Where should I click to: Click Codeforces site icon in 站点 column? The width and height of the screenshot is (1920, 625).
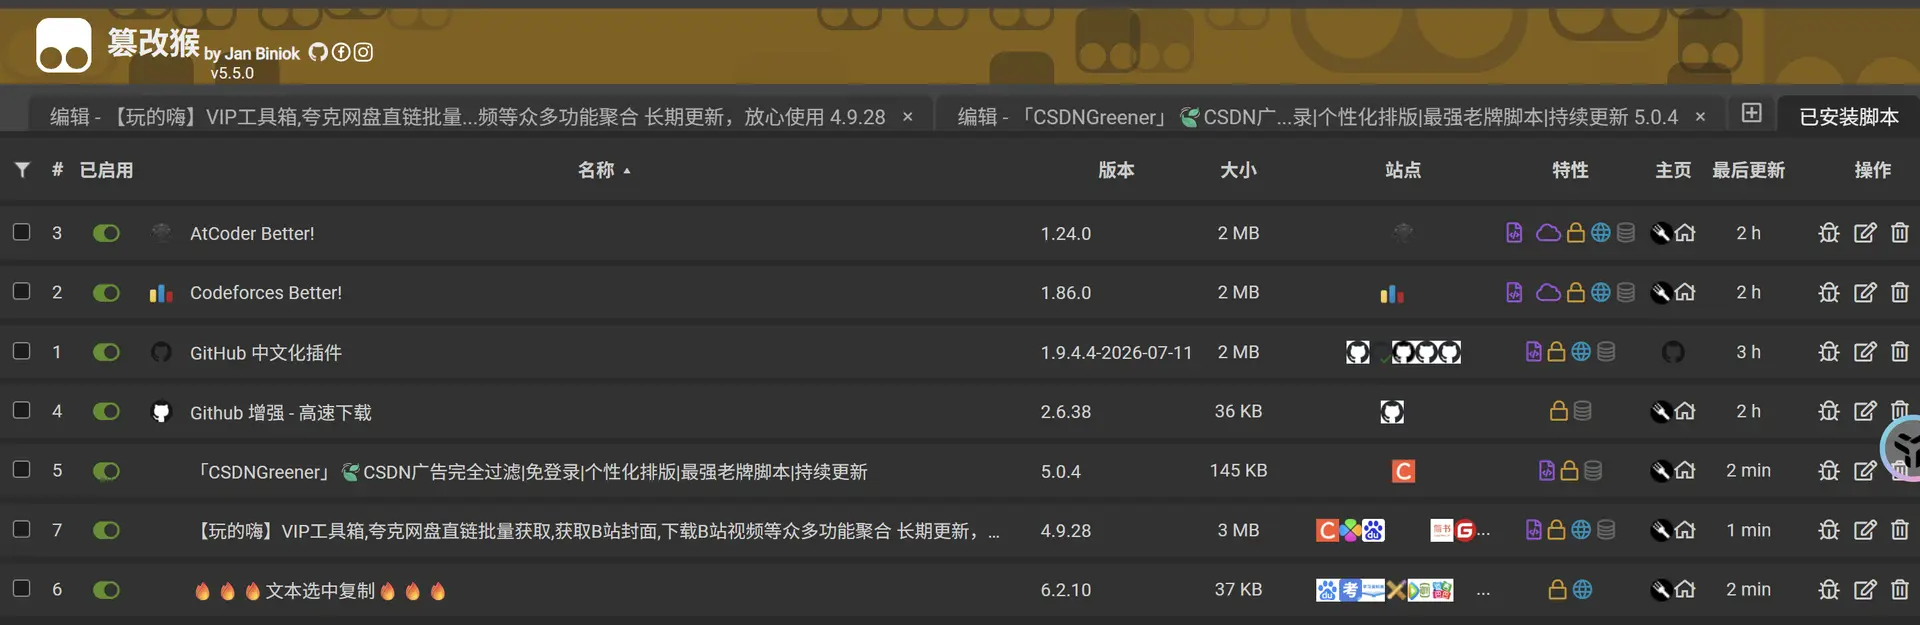(1392, 293)
